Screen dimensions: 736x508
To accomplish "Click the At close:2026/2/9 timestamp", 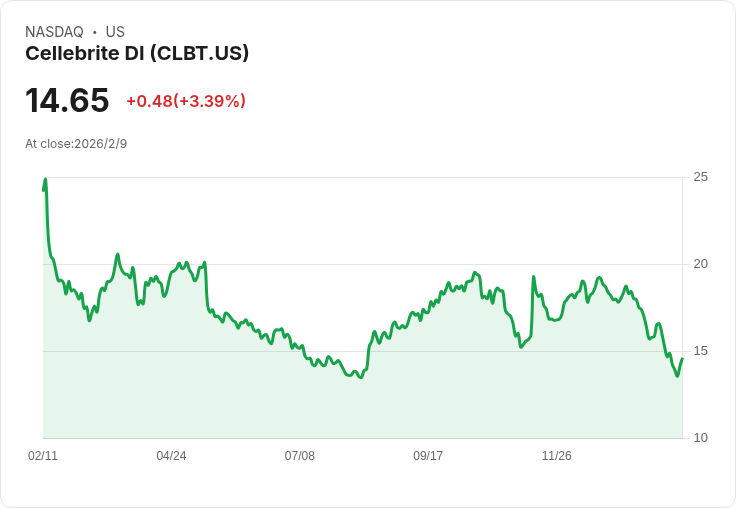I will tap(76, 144).
